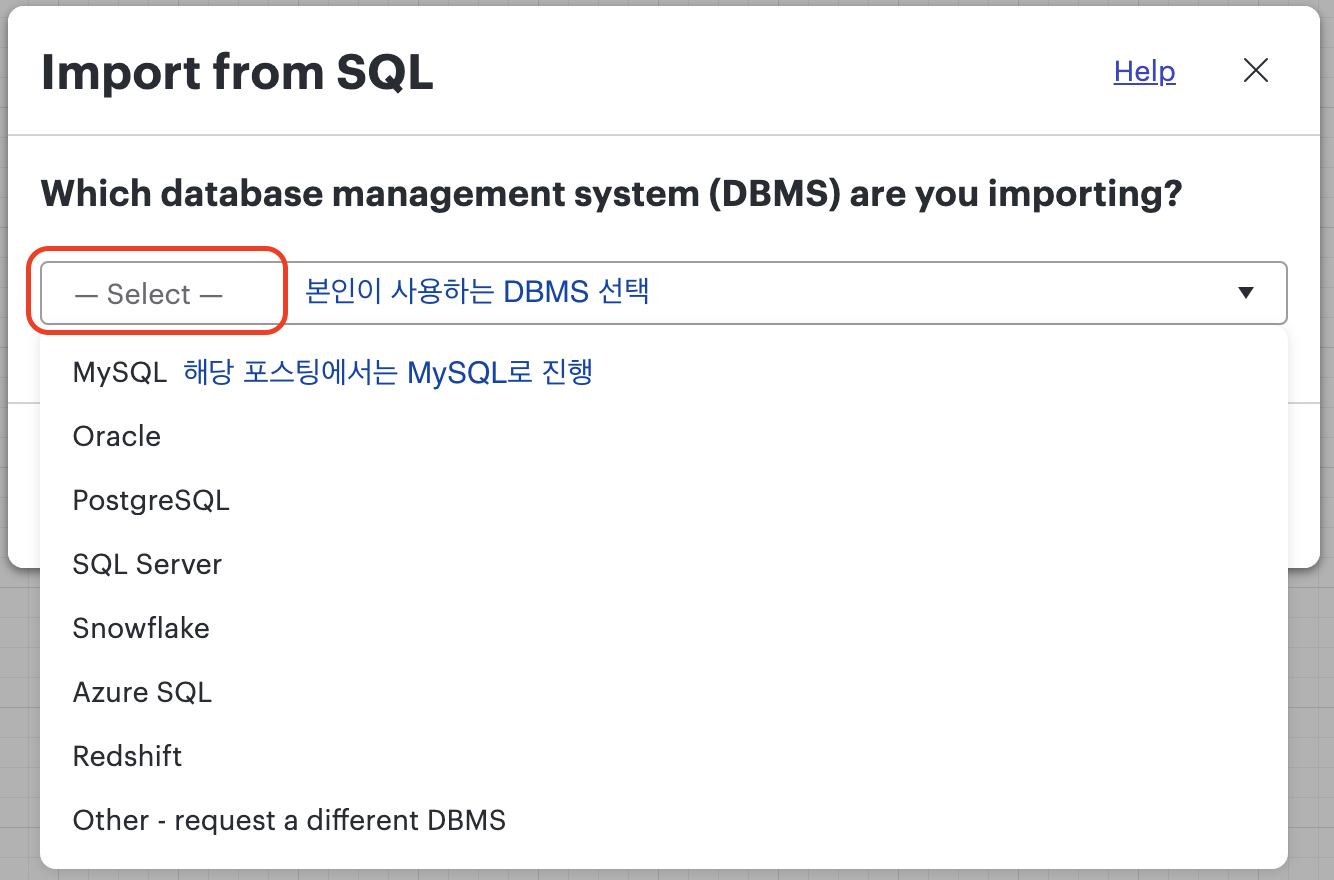Open the Help link

tap(1144, 71)
